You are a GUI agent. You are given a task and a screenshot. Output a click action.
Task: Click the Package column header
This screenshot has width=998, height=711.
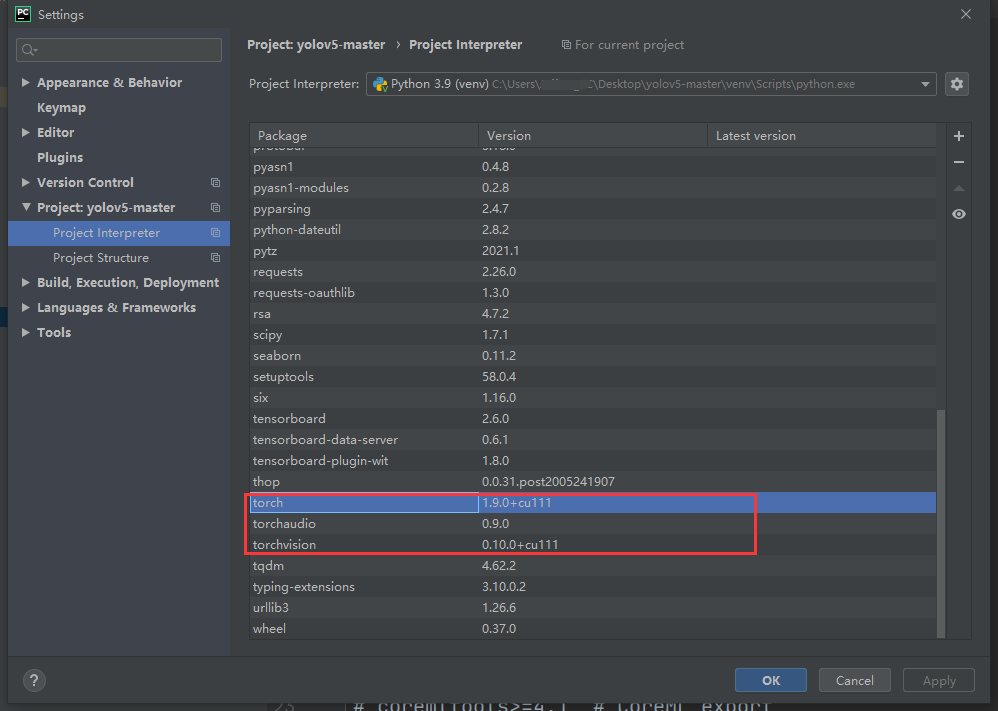coord(363,136)
